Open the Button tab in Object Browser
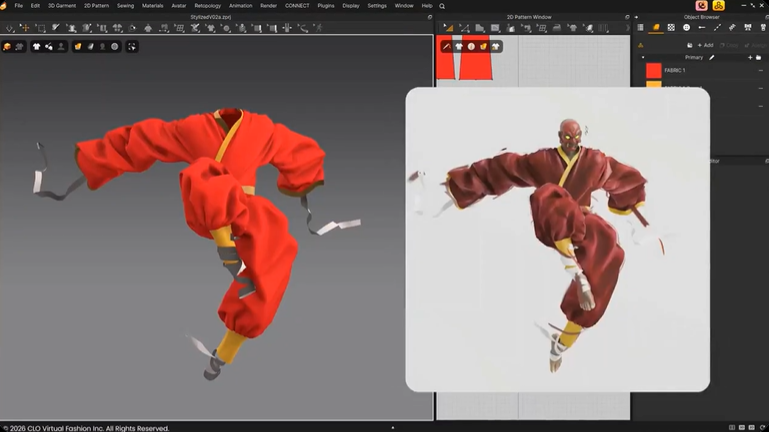Image resolution: width=769 pixels, height=432 pixels. tap(687, 28)
